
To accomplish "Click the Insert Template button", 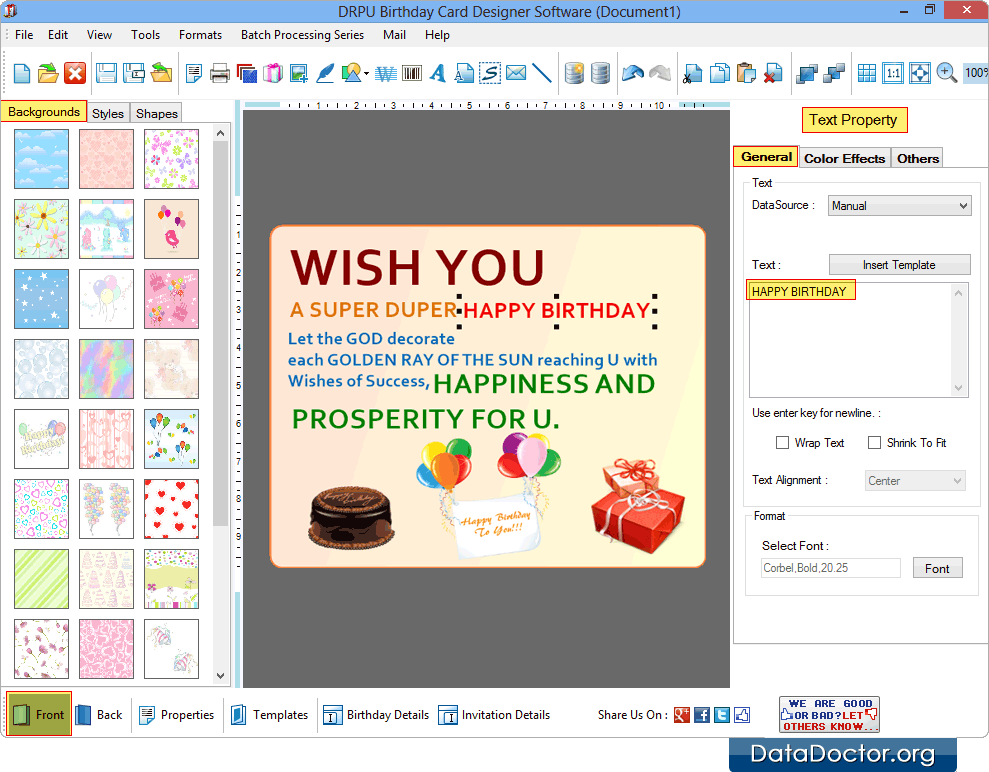I will coord(899,265).
